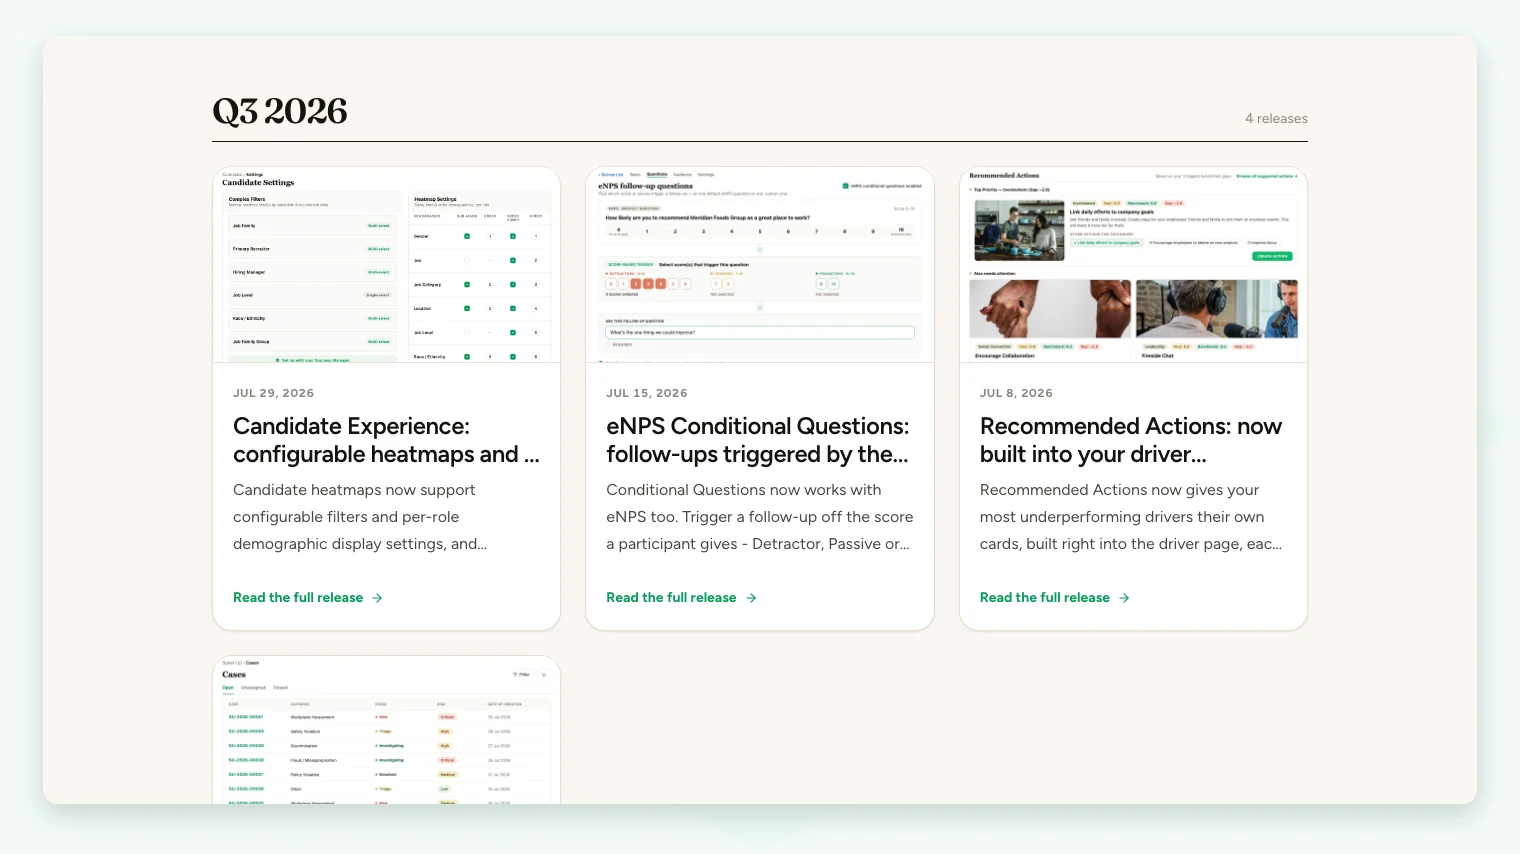This screenshot has height=854, width=1520.
Task: Select the 'Recommended Actions: now built into' title
Action: 1131,440
